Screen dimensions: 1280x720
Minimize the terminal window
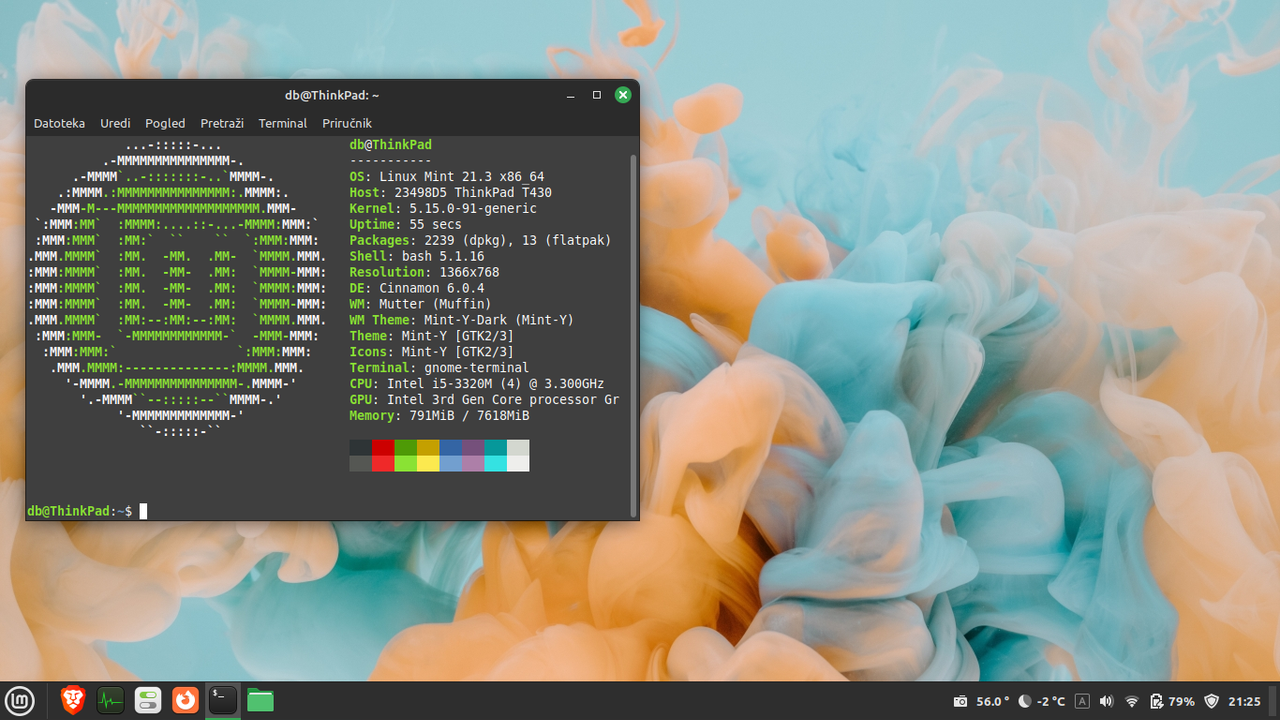(570, 95)
